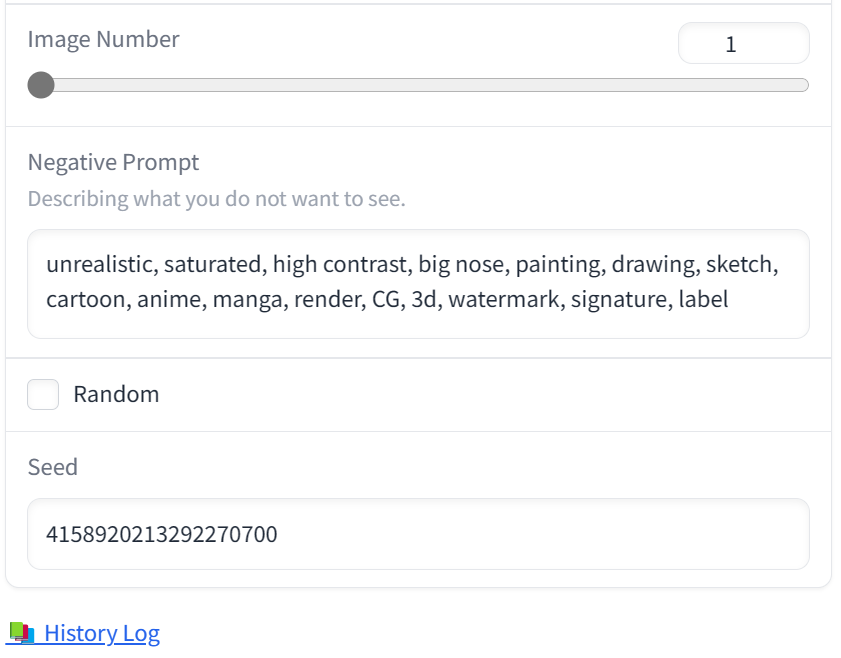
Task: Click the seed value 415892021329270700
Action: [x=161, y=534]
